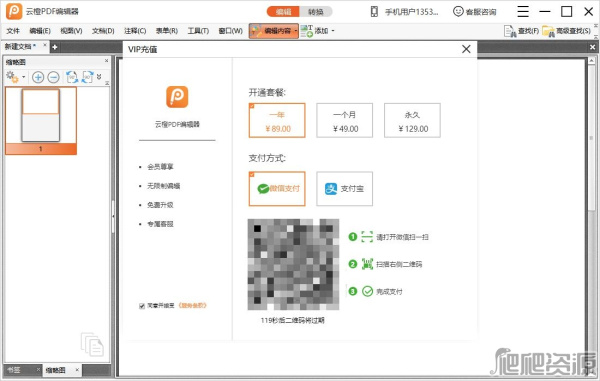
Task: Expand more thumbnail tools double chevron
Action: click(99, 77)
